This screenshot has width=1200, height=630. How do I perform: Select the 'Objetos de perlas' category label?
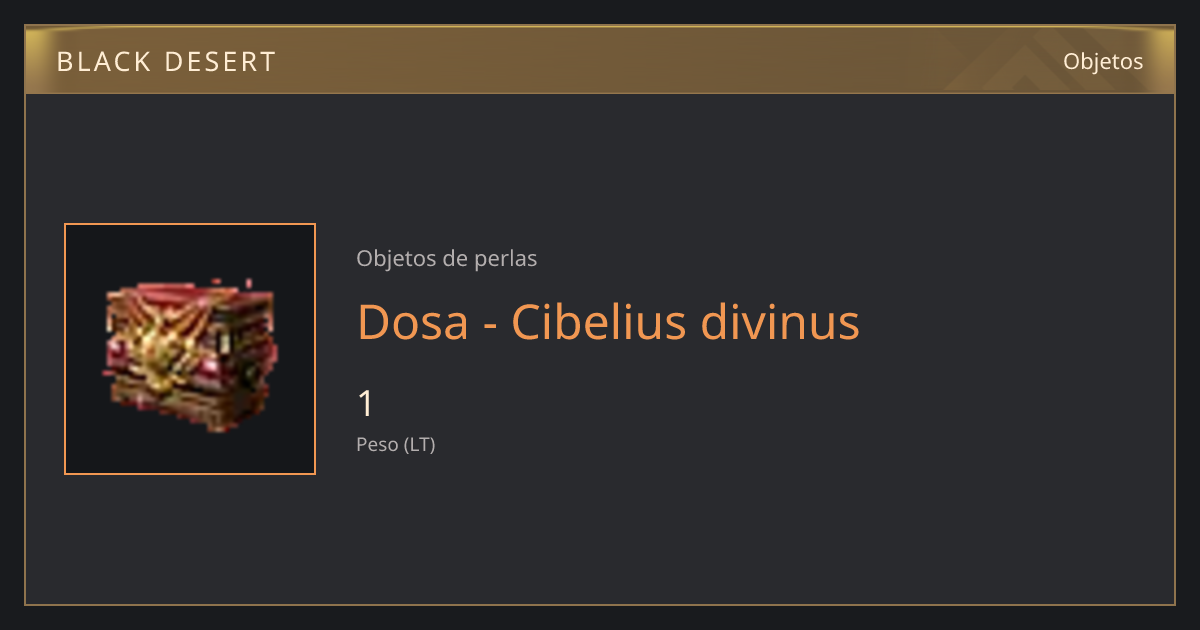[447, 258]
